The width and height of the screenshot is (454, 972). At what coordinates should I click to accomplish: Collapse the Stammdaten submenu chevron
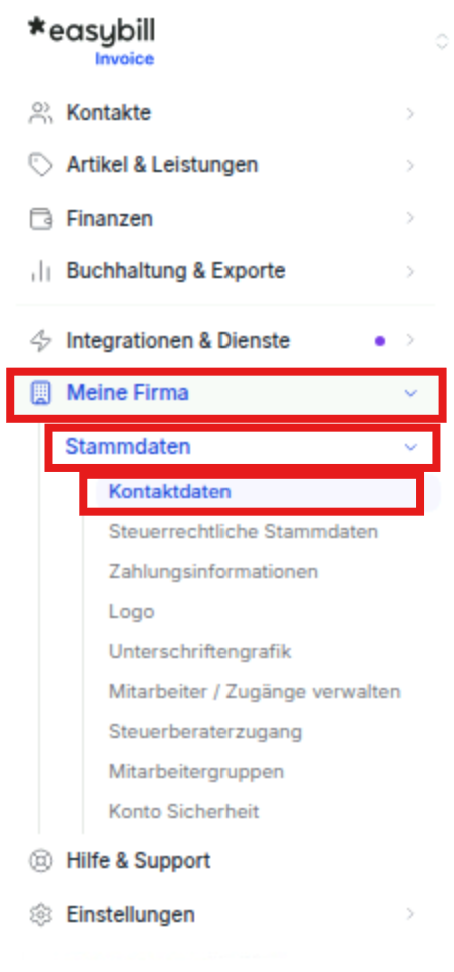point(410,447)
